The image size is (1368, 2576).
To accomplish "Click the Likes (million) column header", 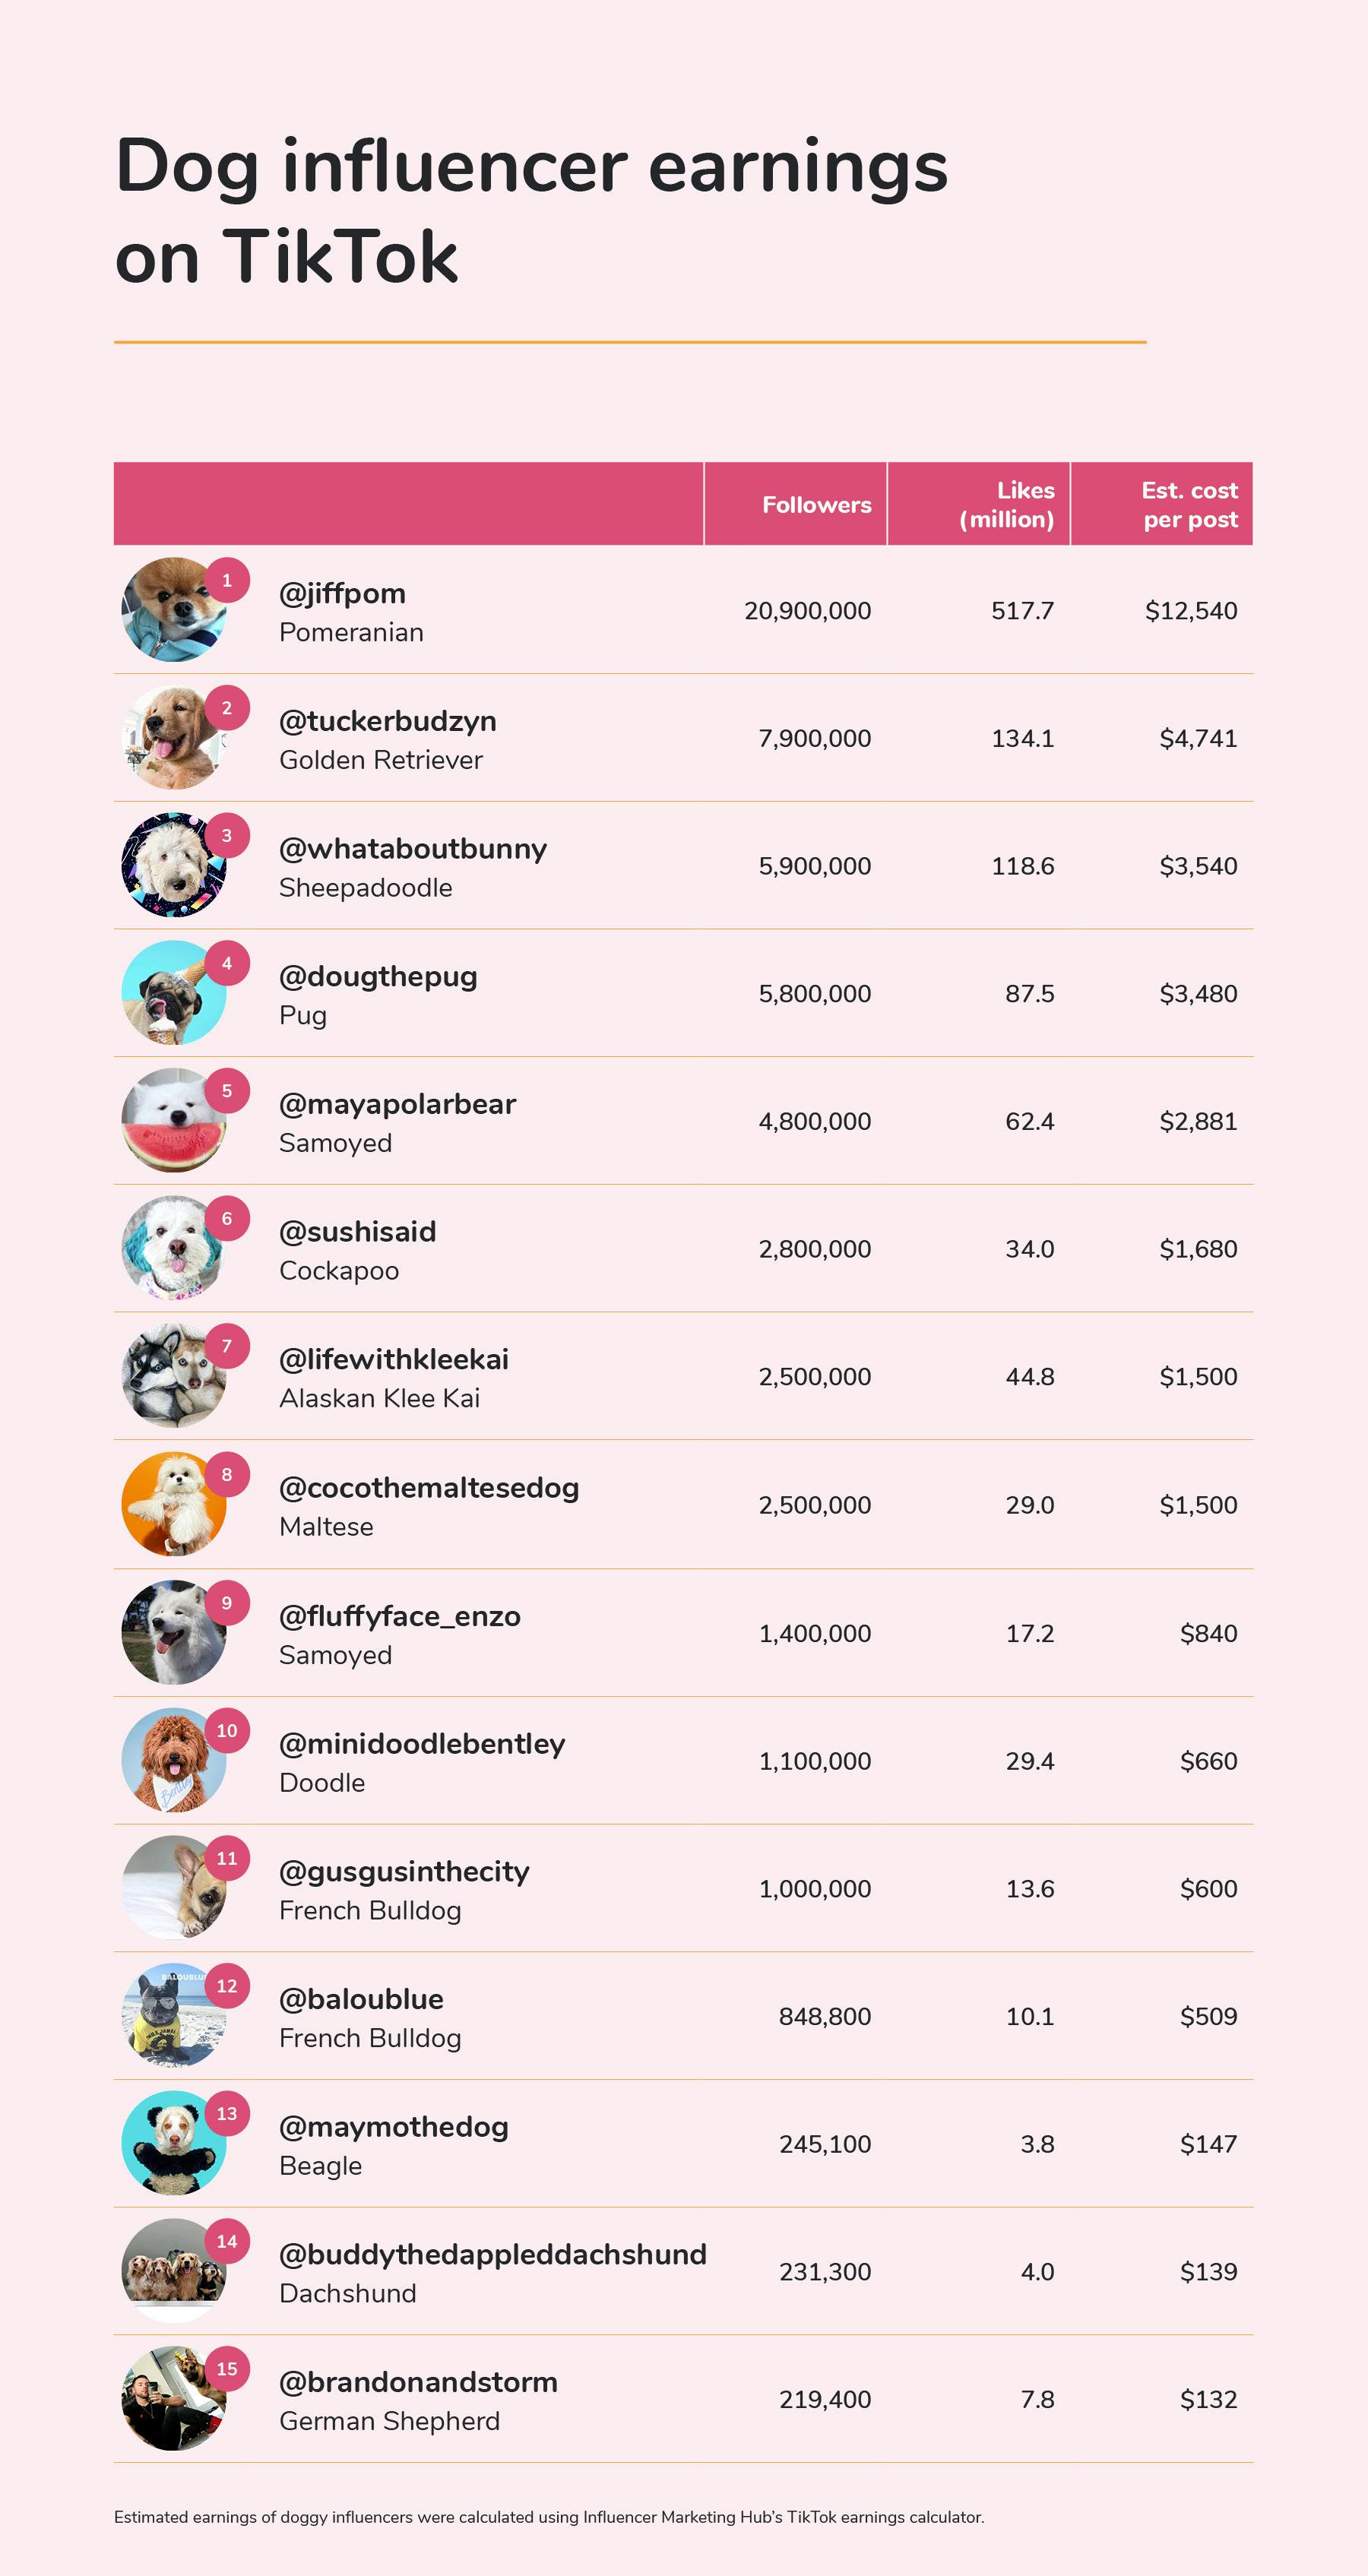I will coord(1006,505).
